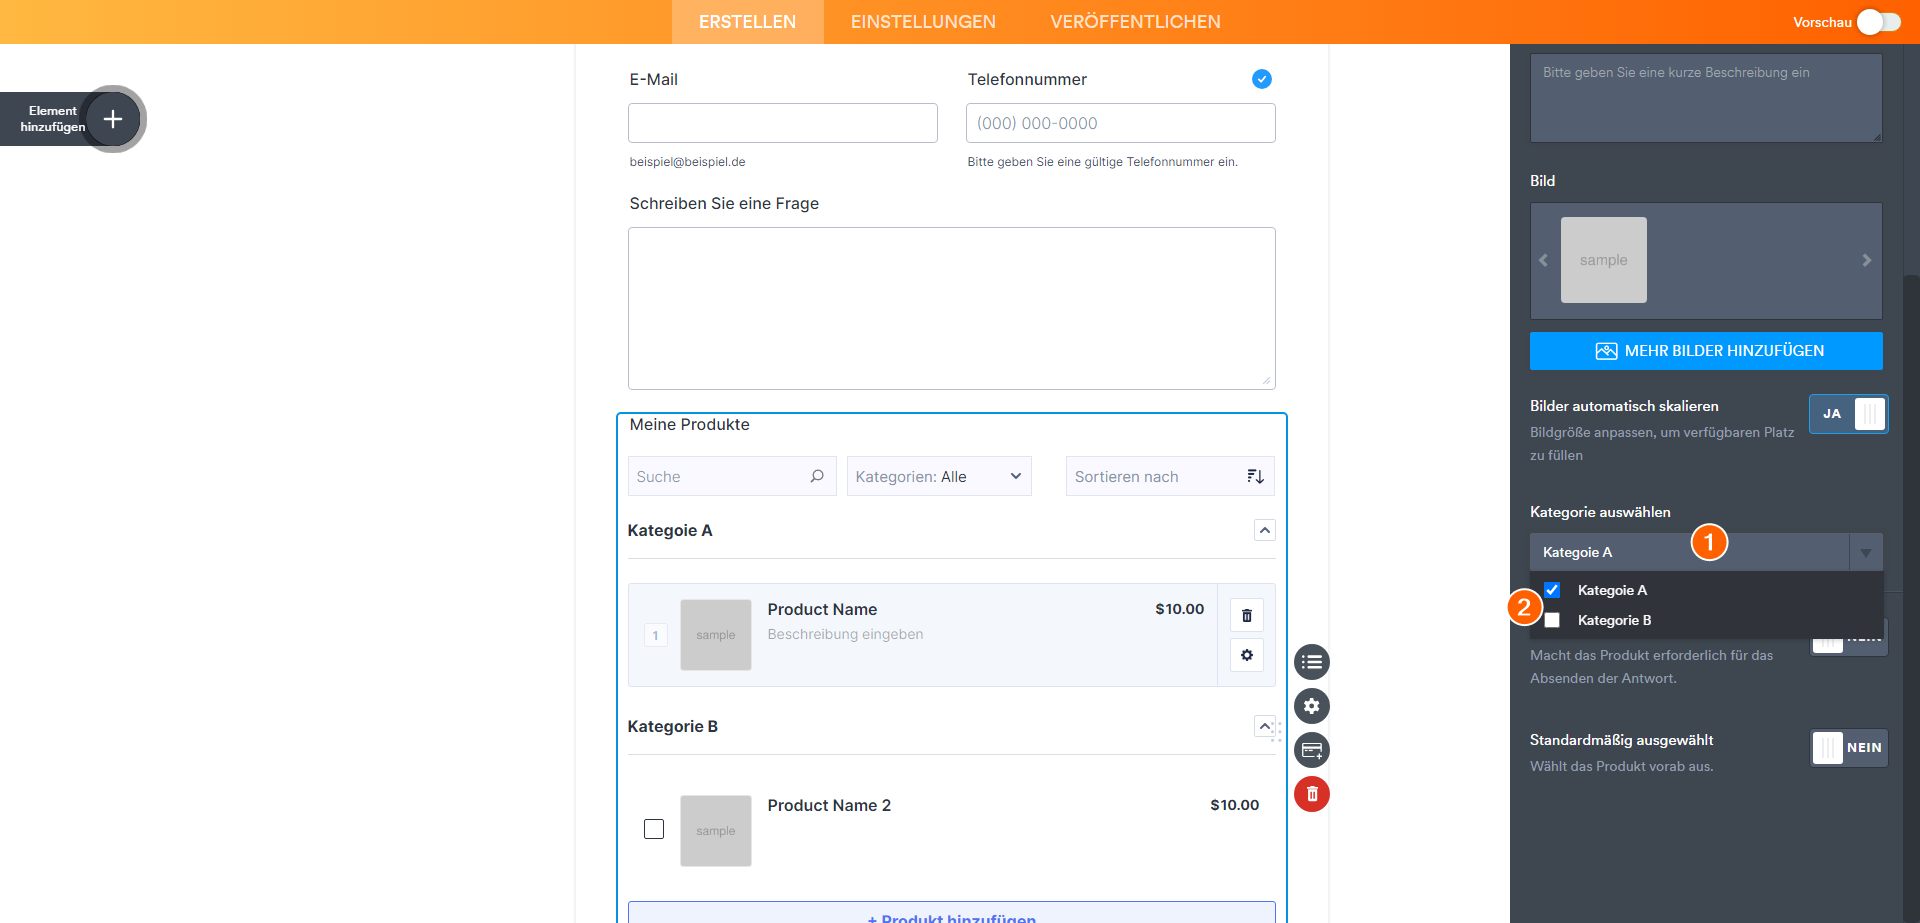Image resolution: width=1920 pixels, height=923 pixels.
Task: Select the sample image thumbnail in Bild
Action: pyautogui.click(x=1604, y=260)
